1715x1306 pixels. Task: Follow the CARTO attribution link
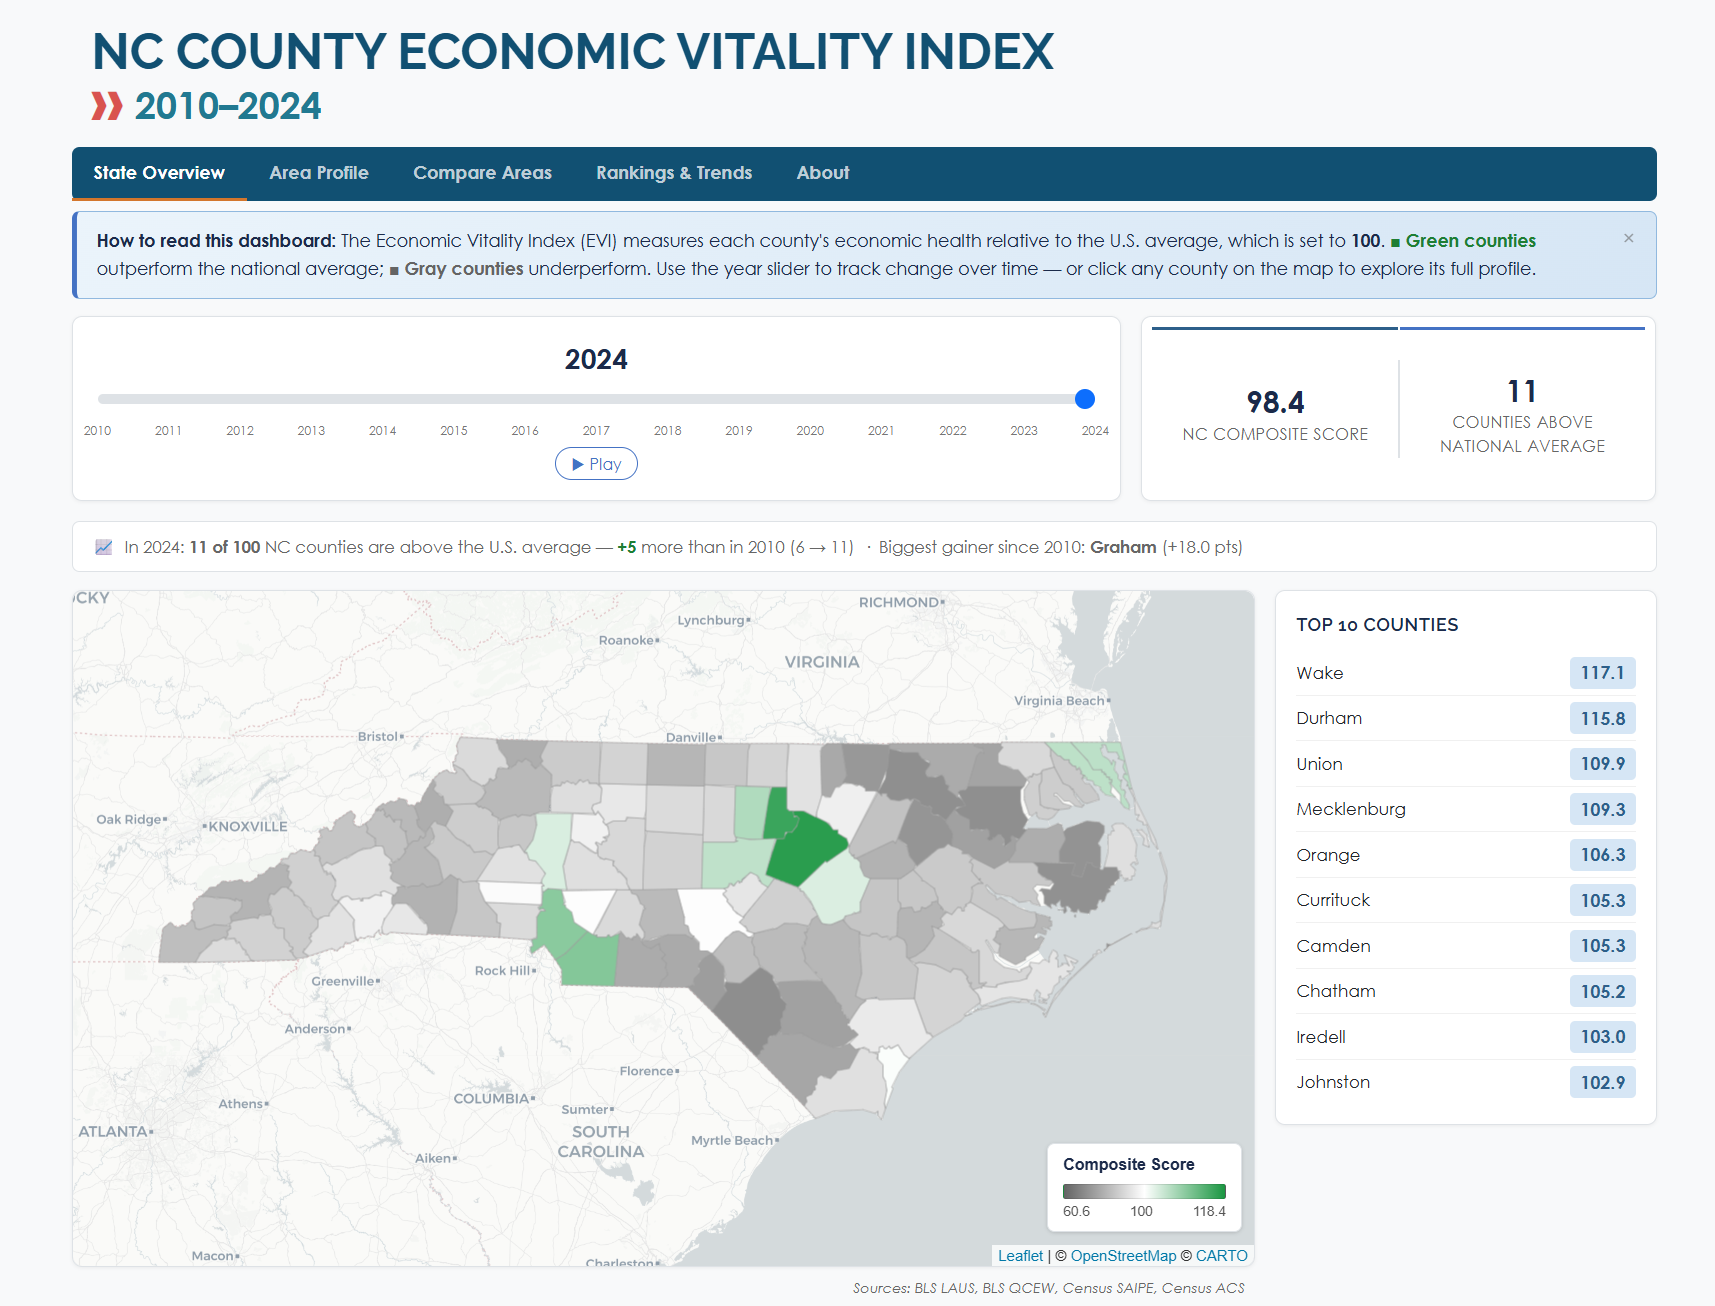(1221, 1256)
